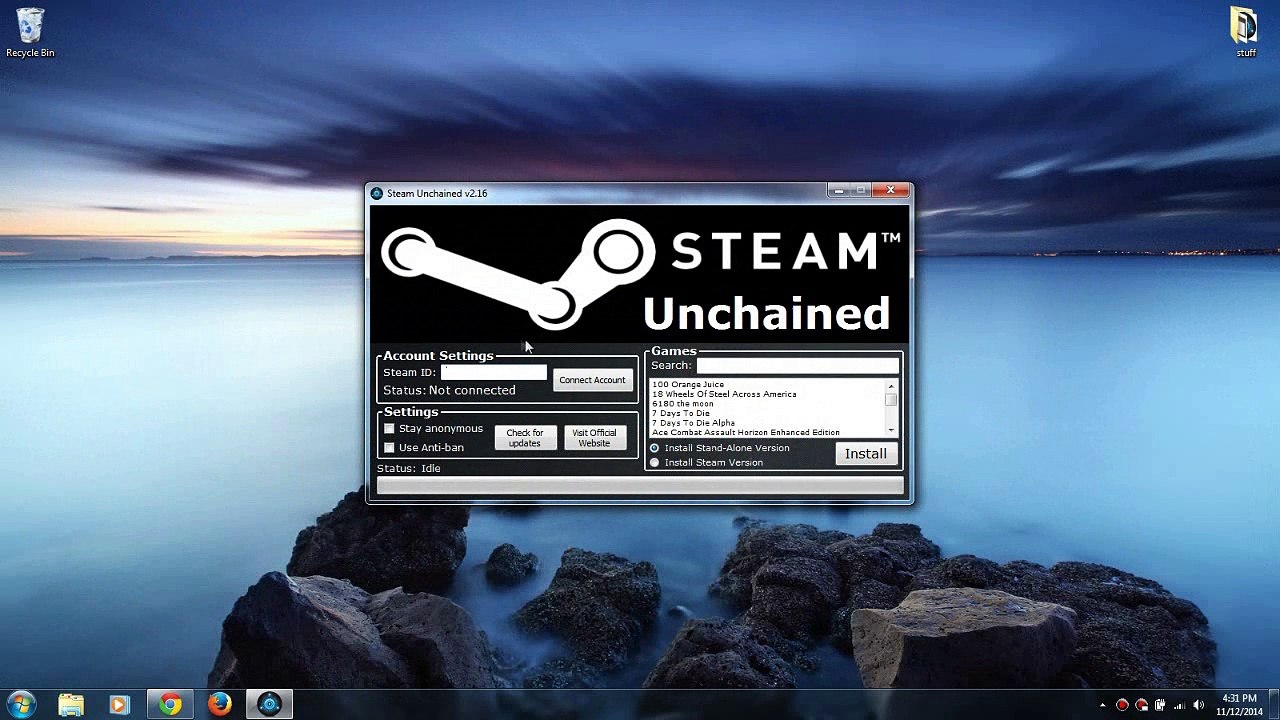Click the idle progress bar at the bottom
The height and width of the screenshot is (720, 1280).
point(640,486)
